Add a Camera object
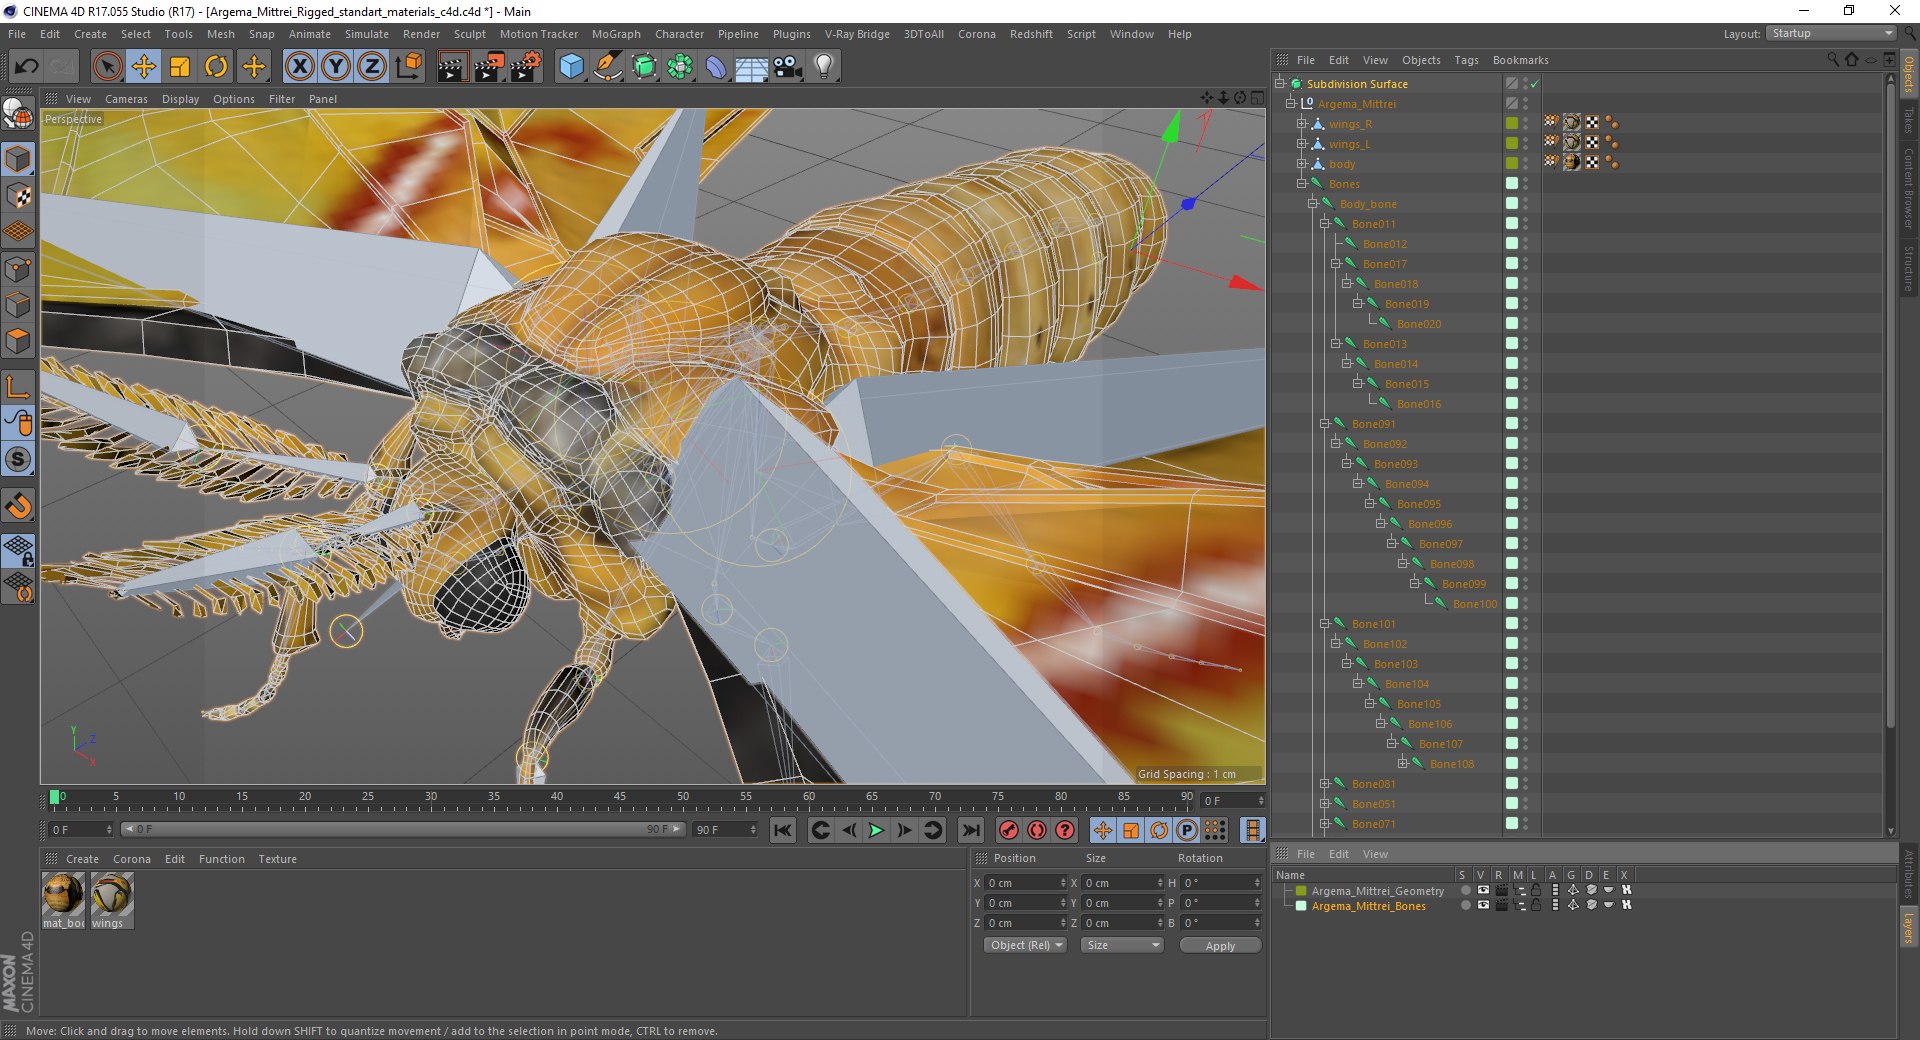 (788, 67)
